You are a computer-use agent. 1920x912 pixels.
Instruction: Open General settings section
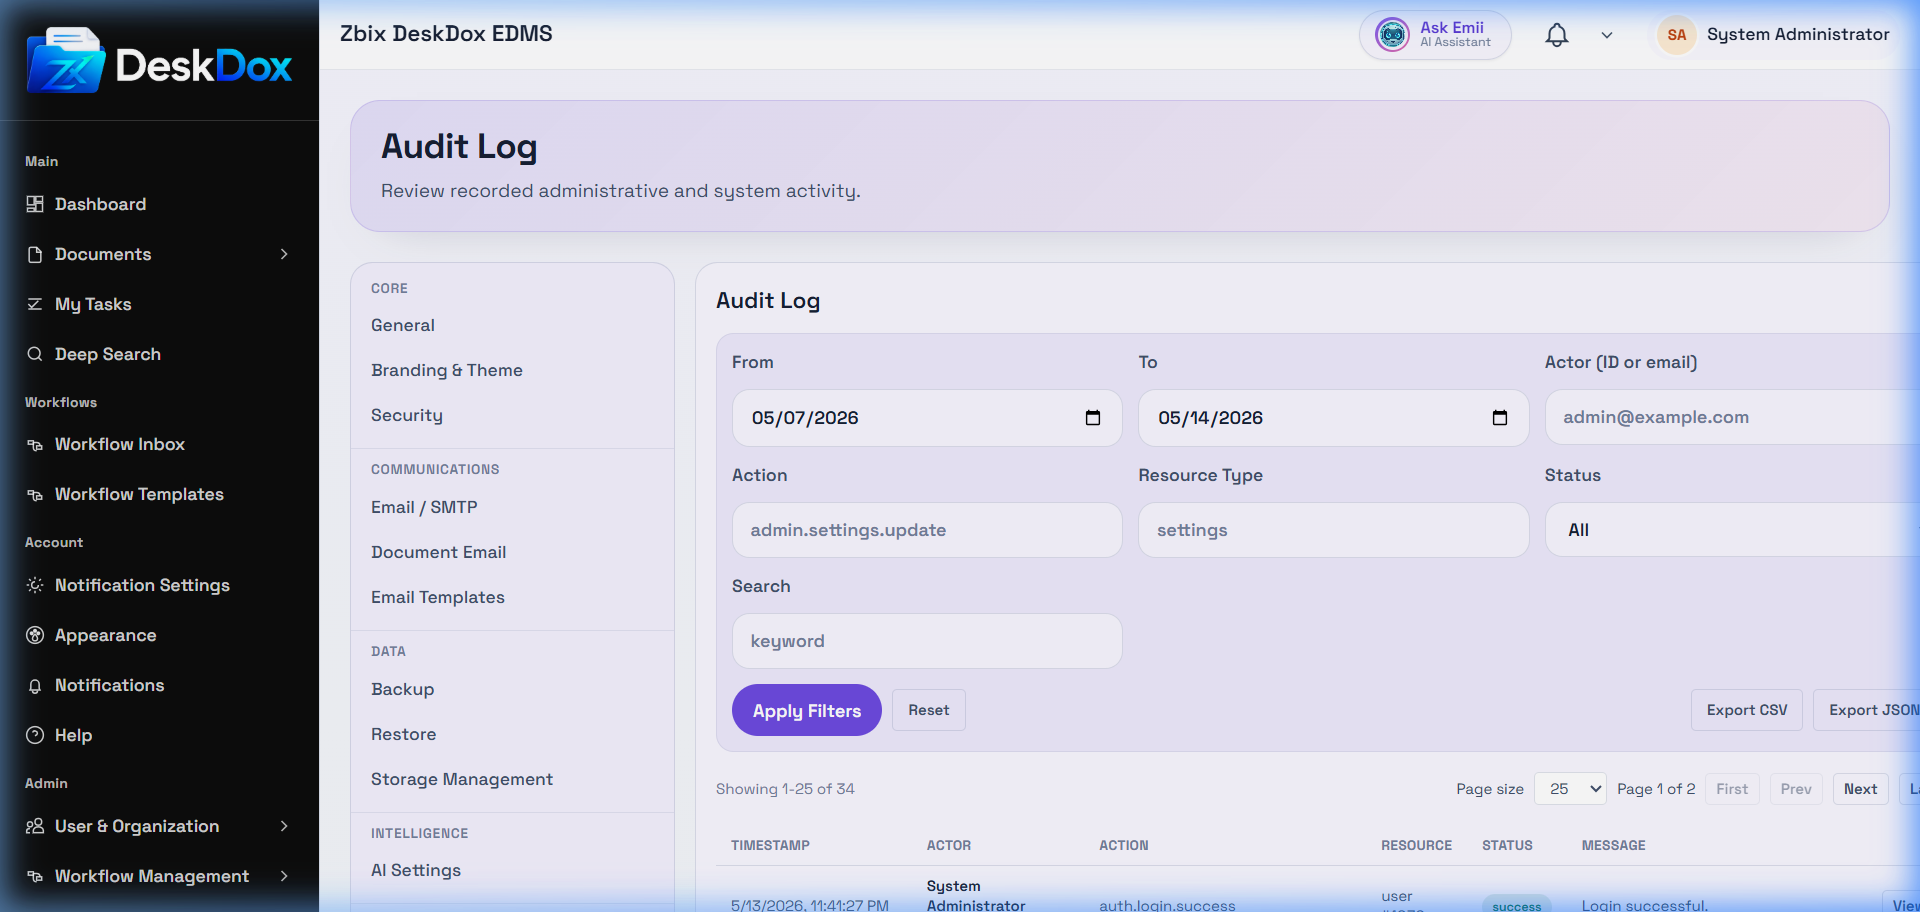pos(403,325)
